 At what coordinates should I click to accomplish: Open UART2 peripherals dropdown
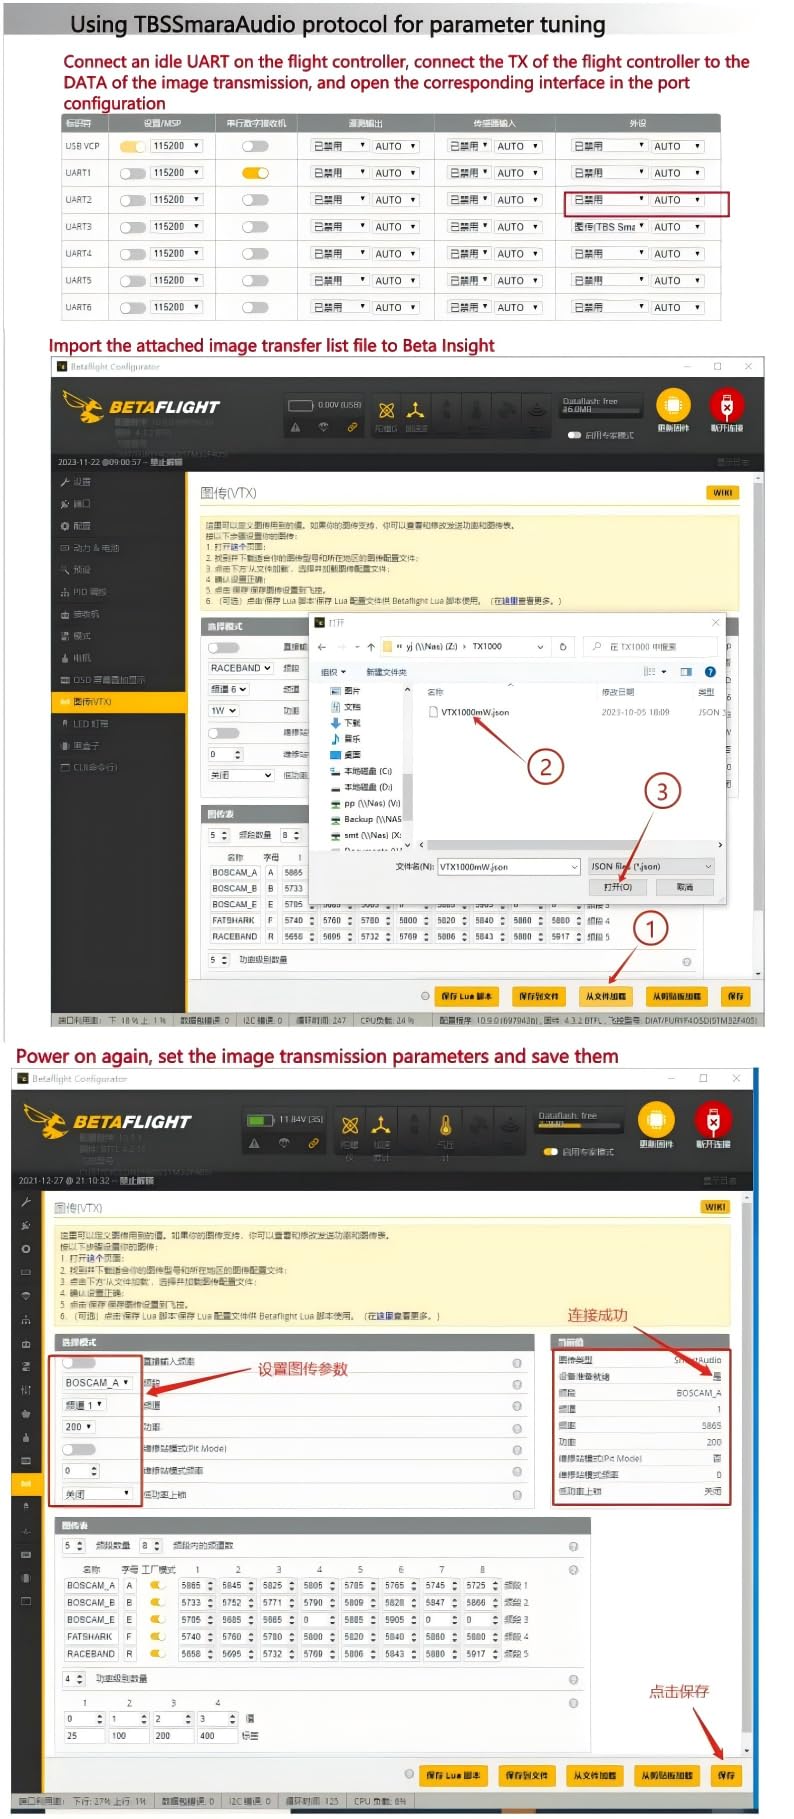click(609, 200)
